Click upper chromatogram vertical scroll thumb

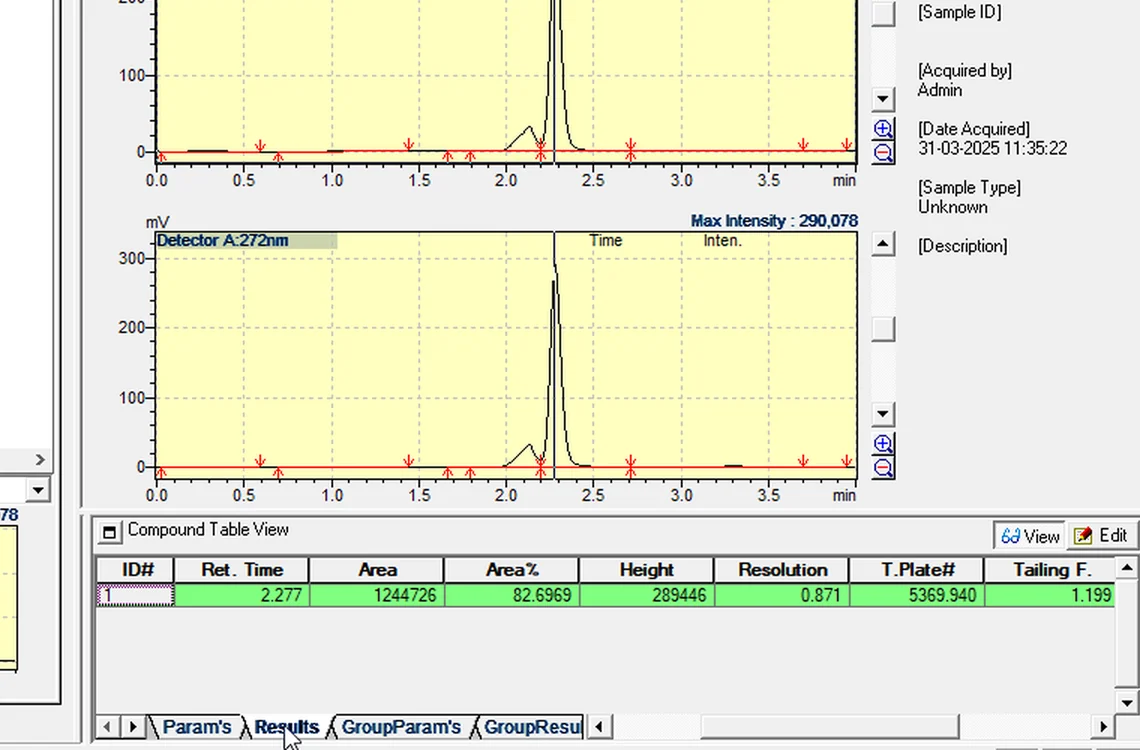(x=883, y=14)
